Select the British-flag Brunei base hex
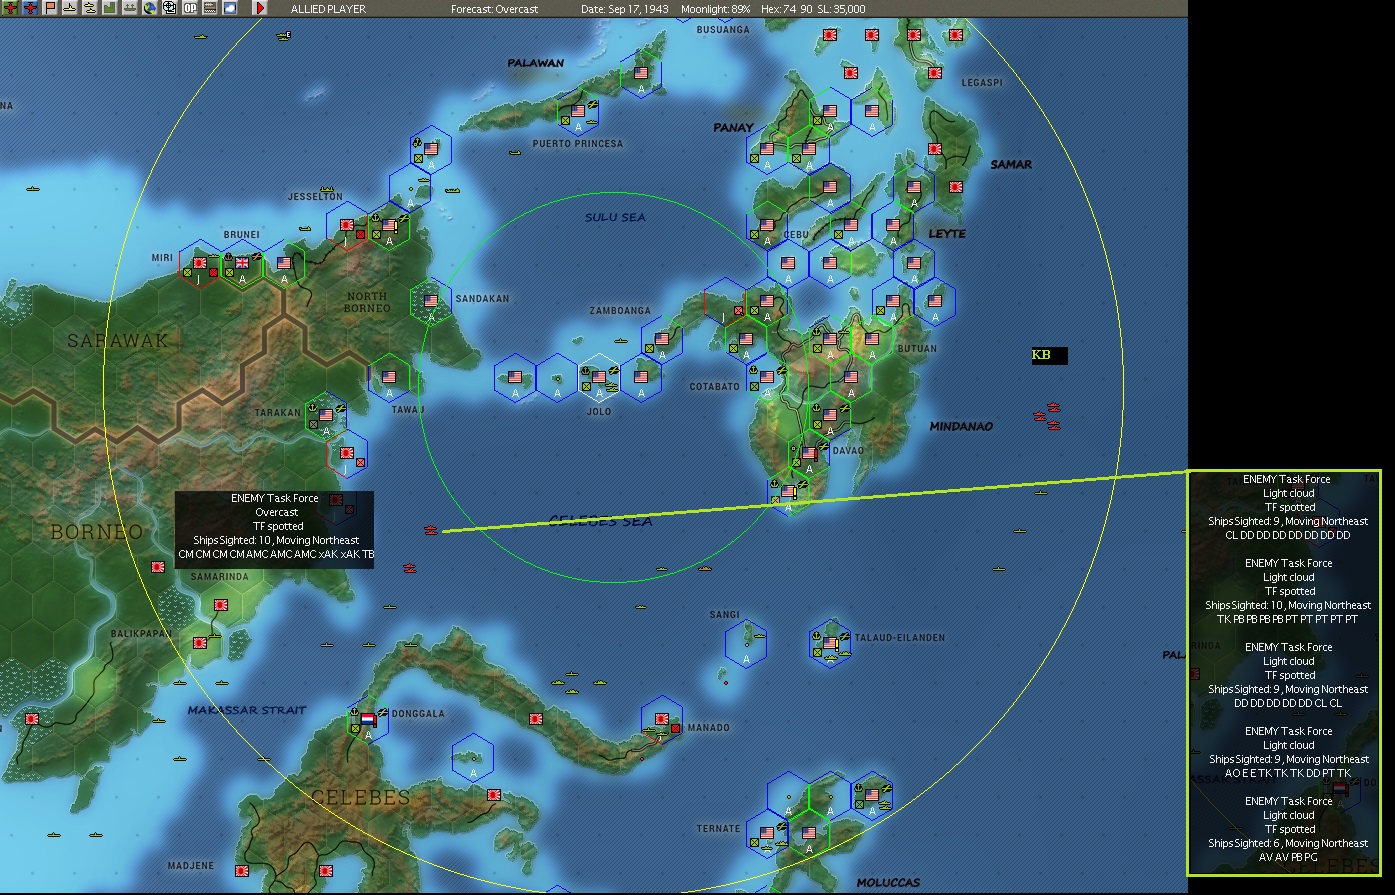Image resolution: width=1395 pixels, height=895 pixels. pos(242,264)
